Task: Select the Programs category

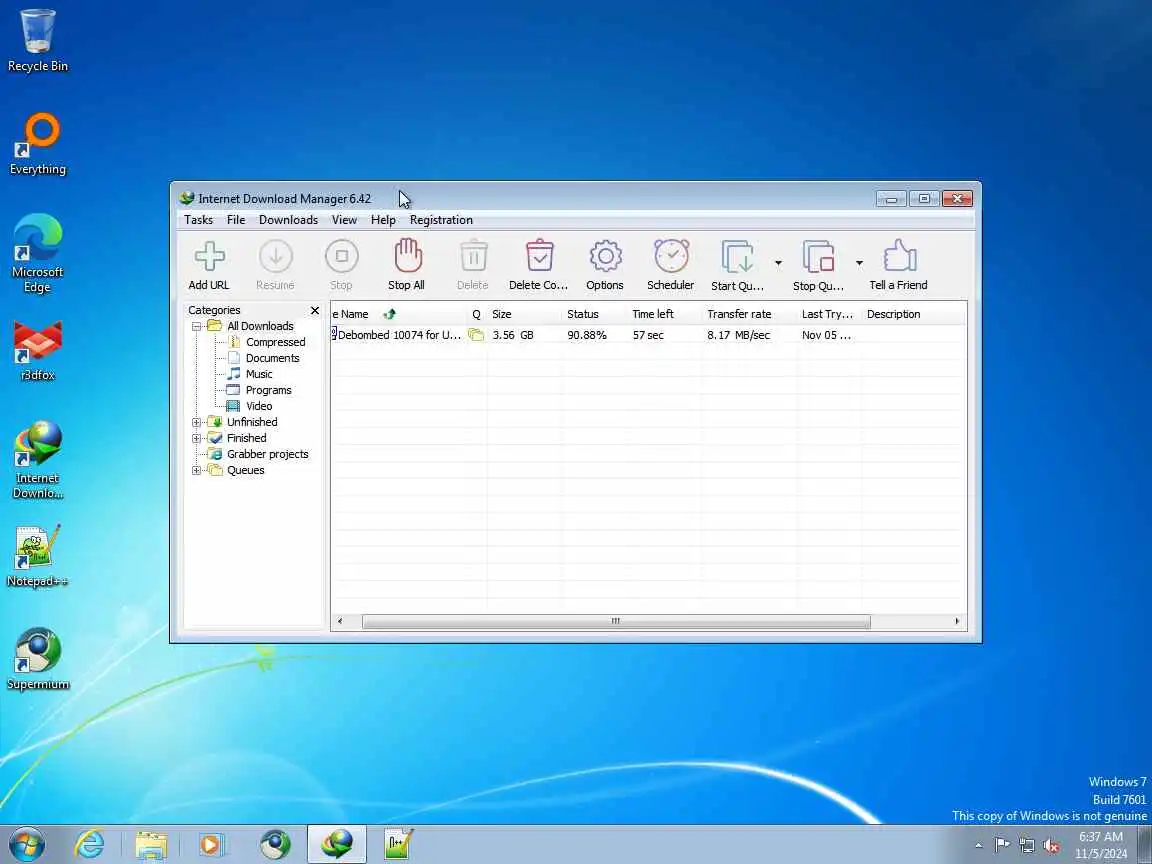Action: point(268,391)
